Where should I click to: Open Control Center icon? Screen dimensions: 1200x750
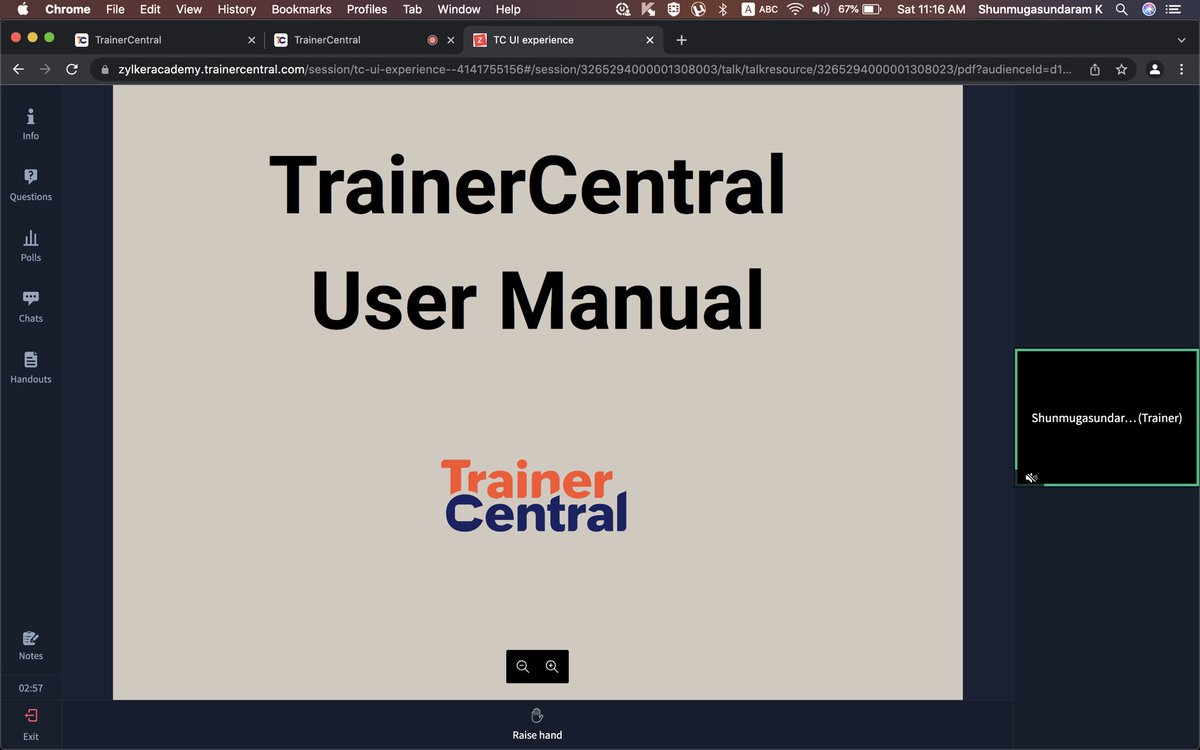[1174, 9]
